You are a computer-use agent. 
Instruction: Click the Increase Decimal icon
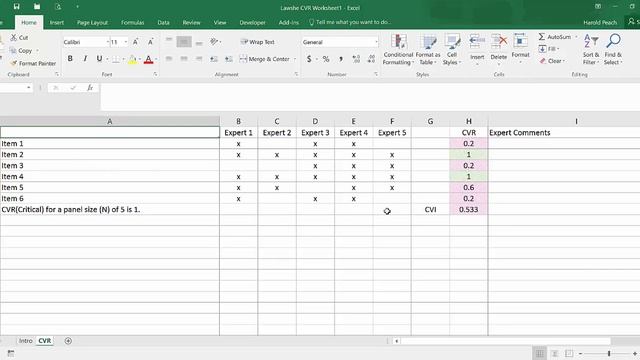click(x=356, y=59)
